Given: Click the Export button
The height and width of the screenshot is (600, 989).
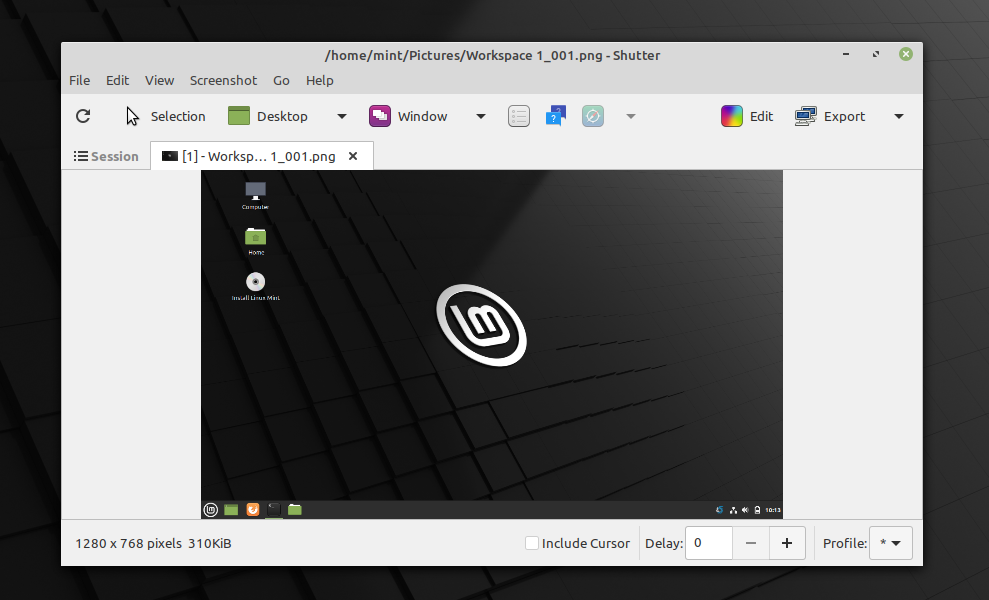Looking at the screenshot, I should [x=830, y=116].
